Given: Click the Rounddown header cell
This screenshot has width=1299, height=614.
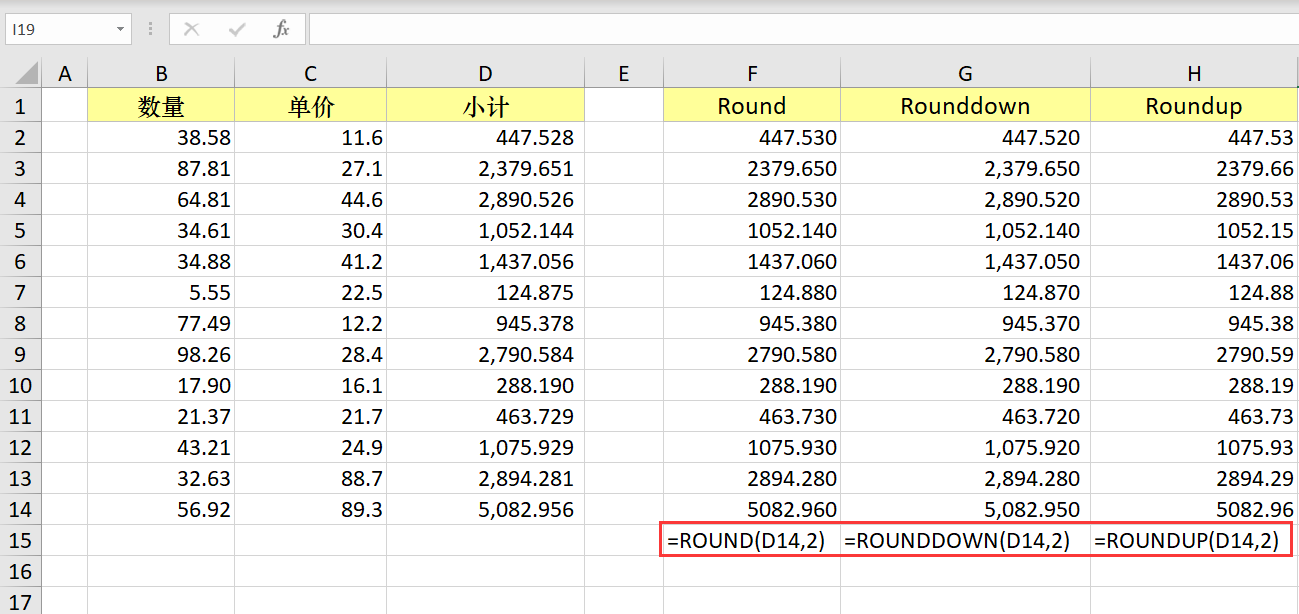Looking at the screenshot, I should [965, 106].
